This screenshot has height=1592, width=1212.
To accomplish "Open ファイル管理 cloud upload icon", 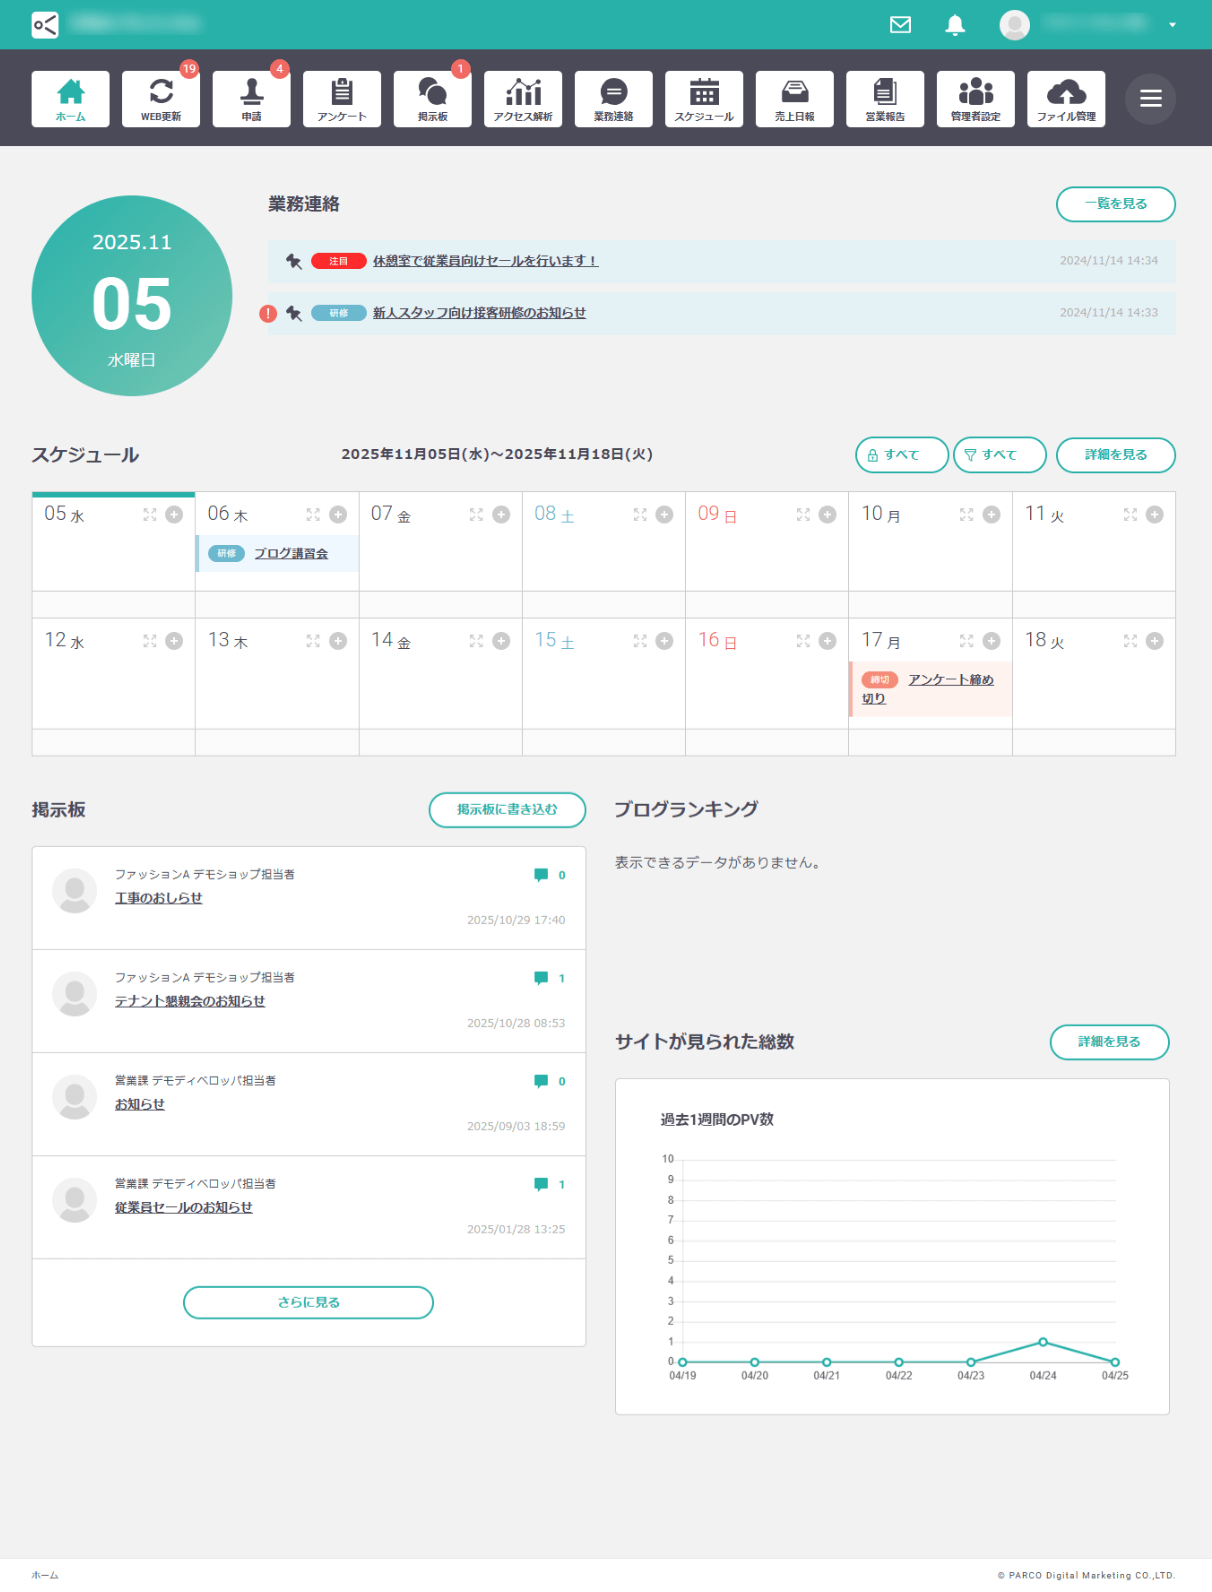I will (1066, 99).
